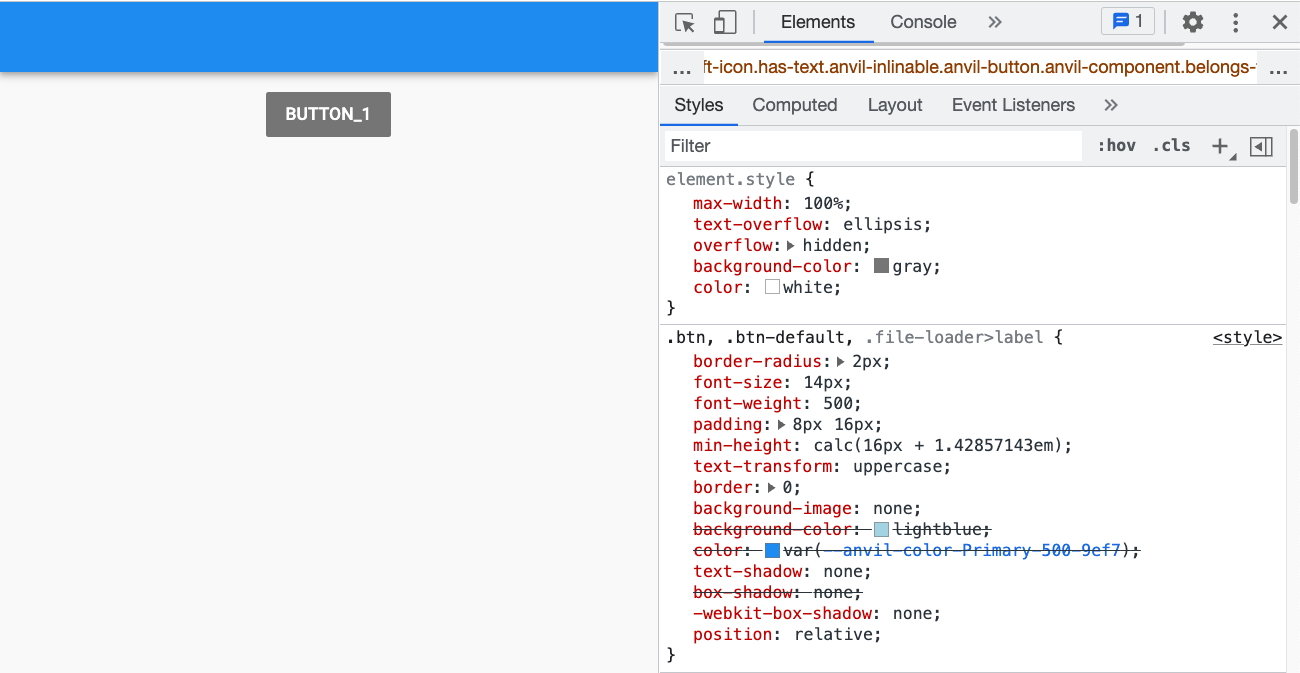1300x673 pixels.
Task: Expand the overflow shorthand property triangle
Action: click(791, 245)
